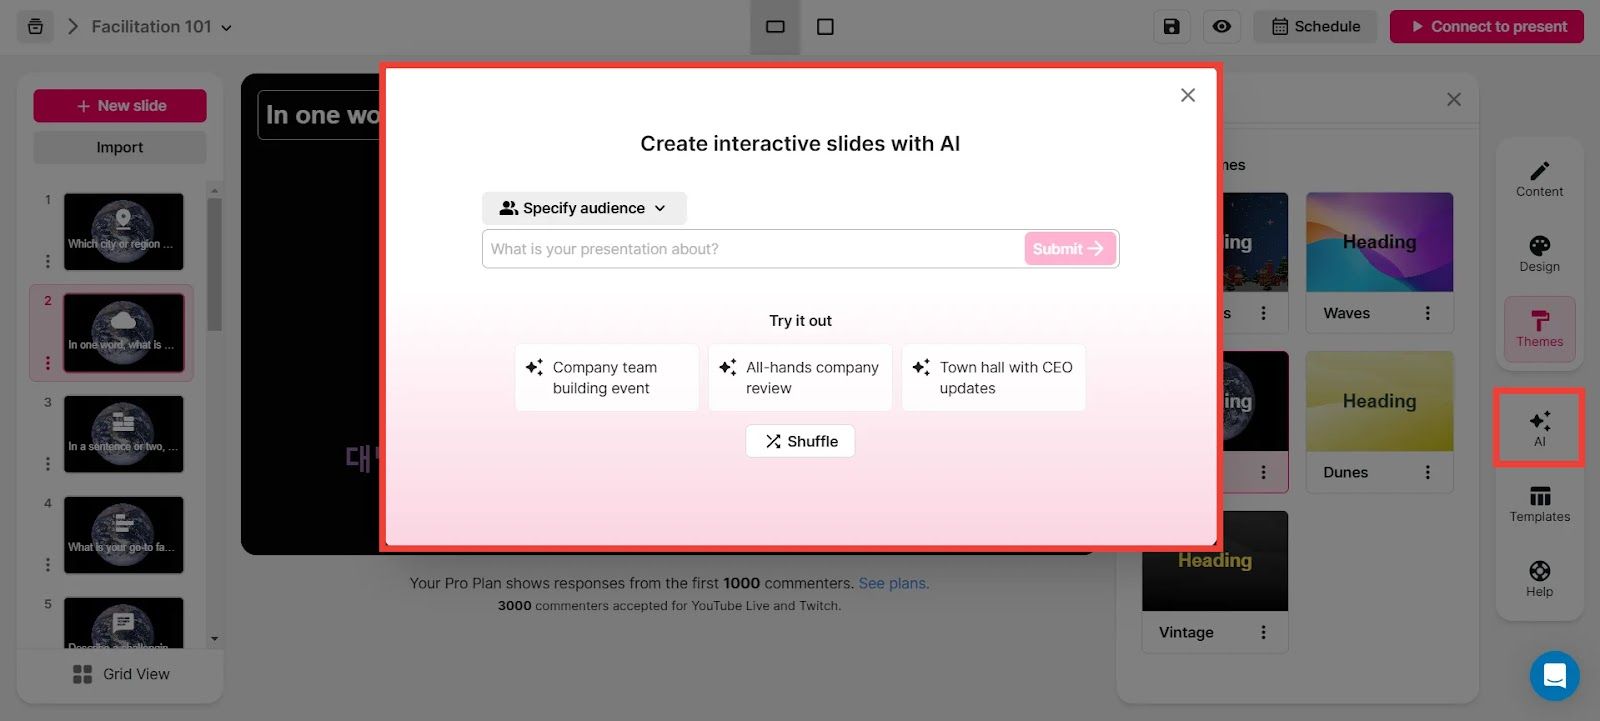
Task: Click the Shuffle button
Action: (800, 441)
